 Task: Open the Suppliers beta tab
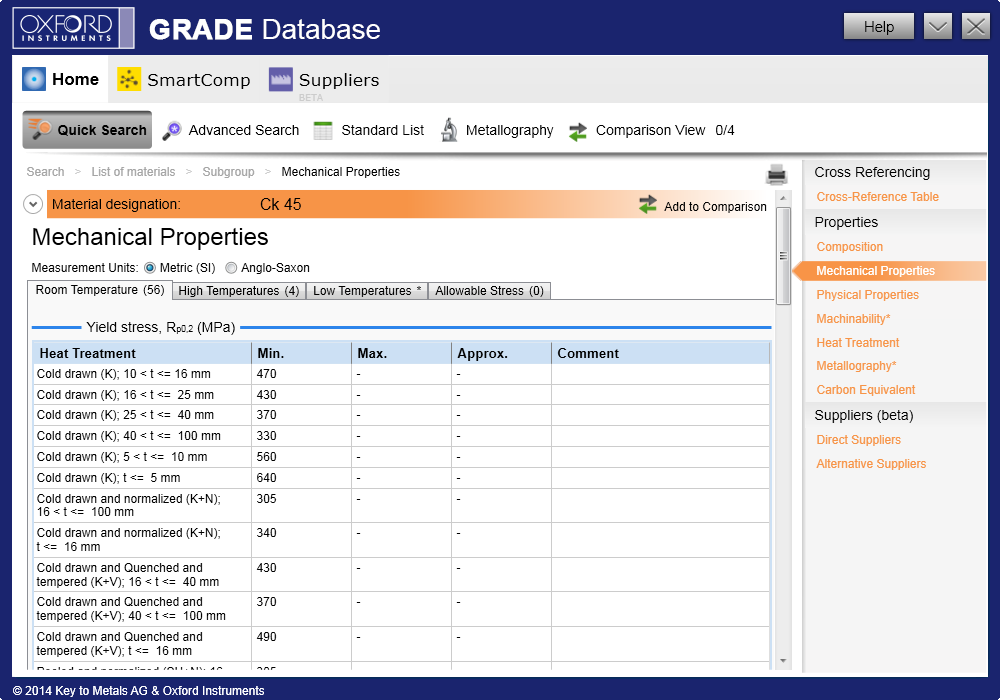pos(324,80)
